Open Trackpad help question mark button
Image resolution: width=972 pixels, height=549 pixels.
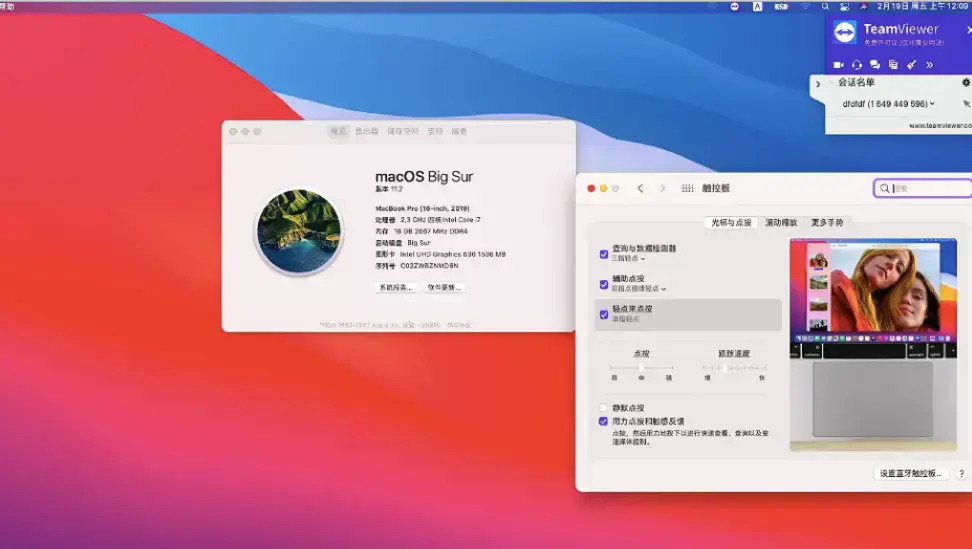[x=961, y=473]
